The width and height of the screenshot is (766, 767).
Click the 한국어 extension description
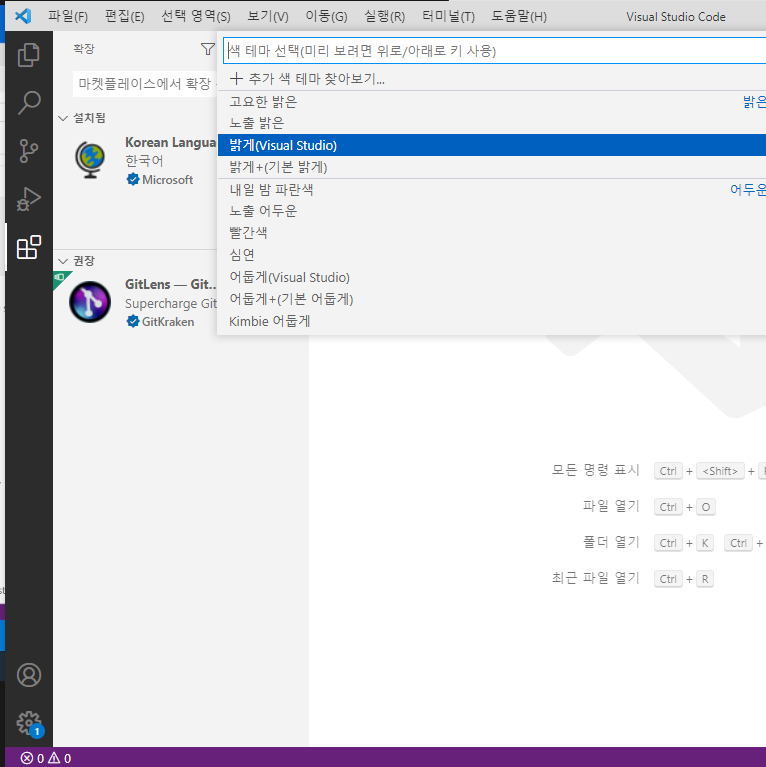[x=144, y=161]
